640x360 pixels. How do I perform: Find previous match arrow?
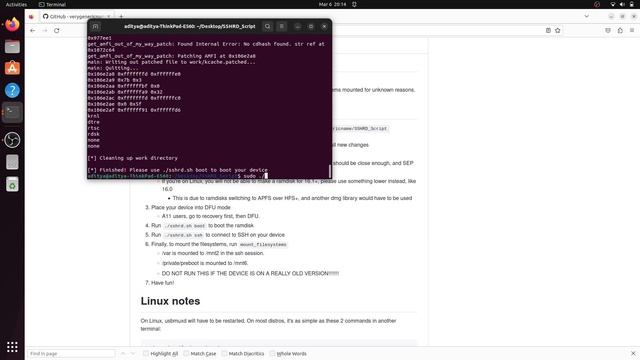[x=123, y=353]
